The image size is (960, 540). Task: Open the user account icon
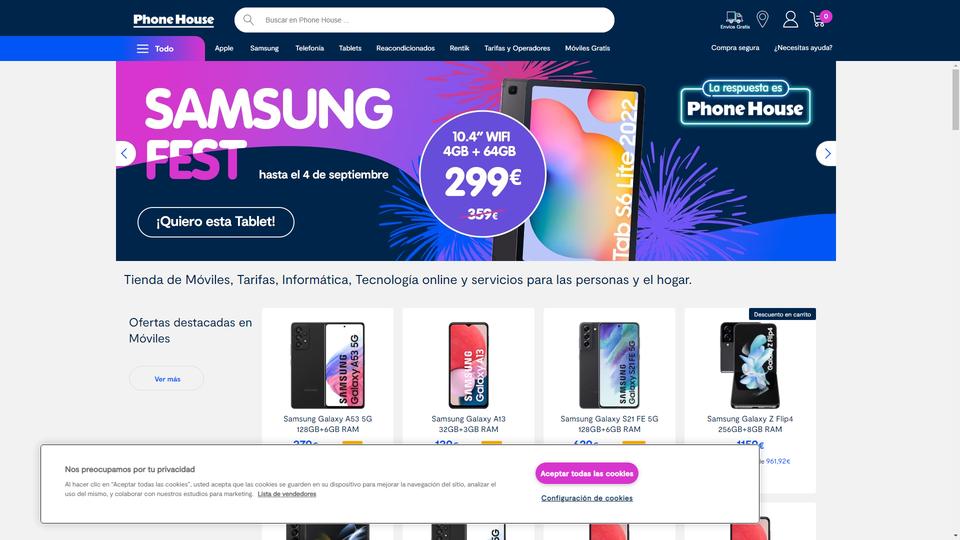pyautogui.click(x=790, y=19)
